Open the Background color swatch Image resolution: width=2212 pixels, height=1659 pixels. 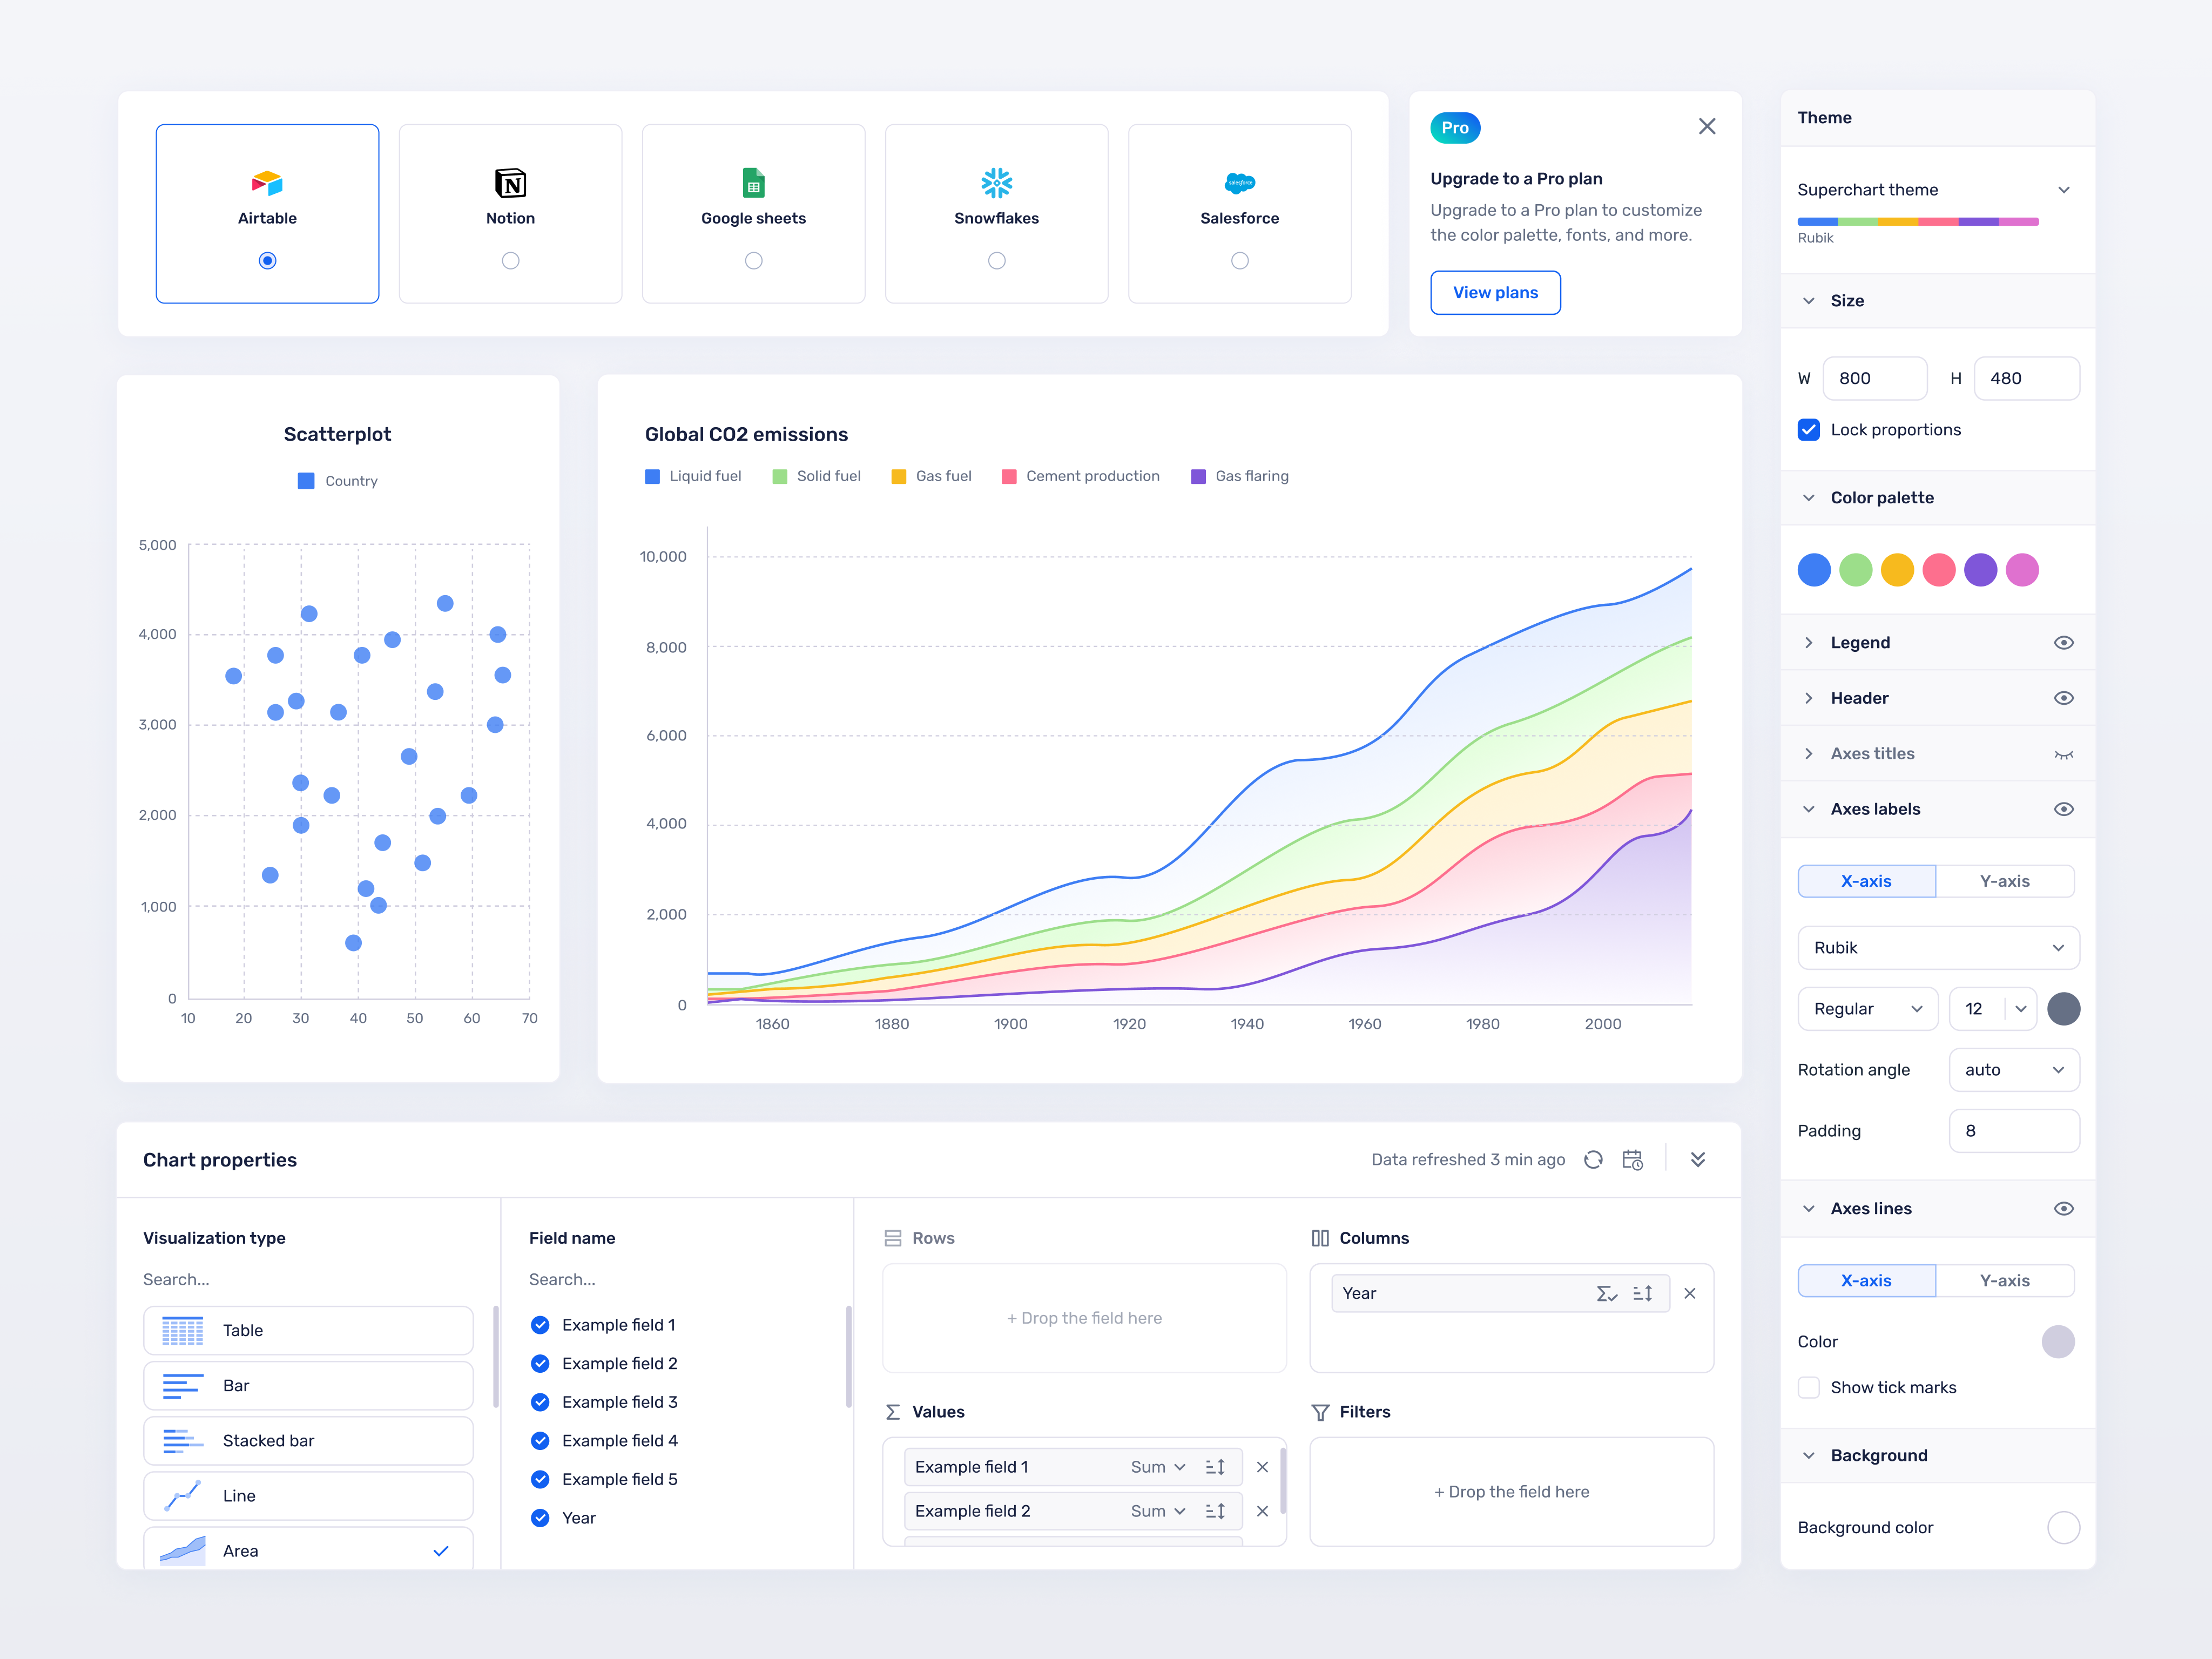pos(2063,1527)
